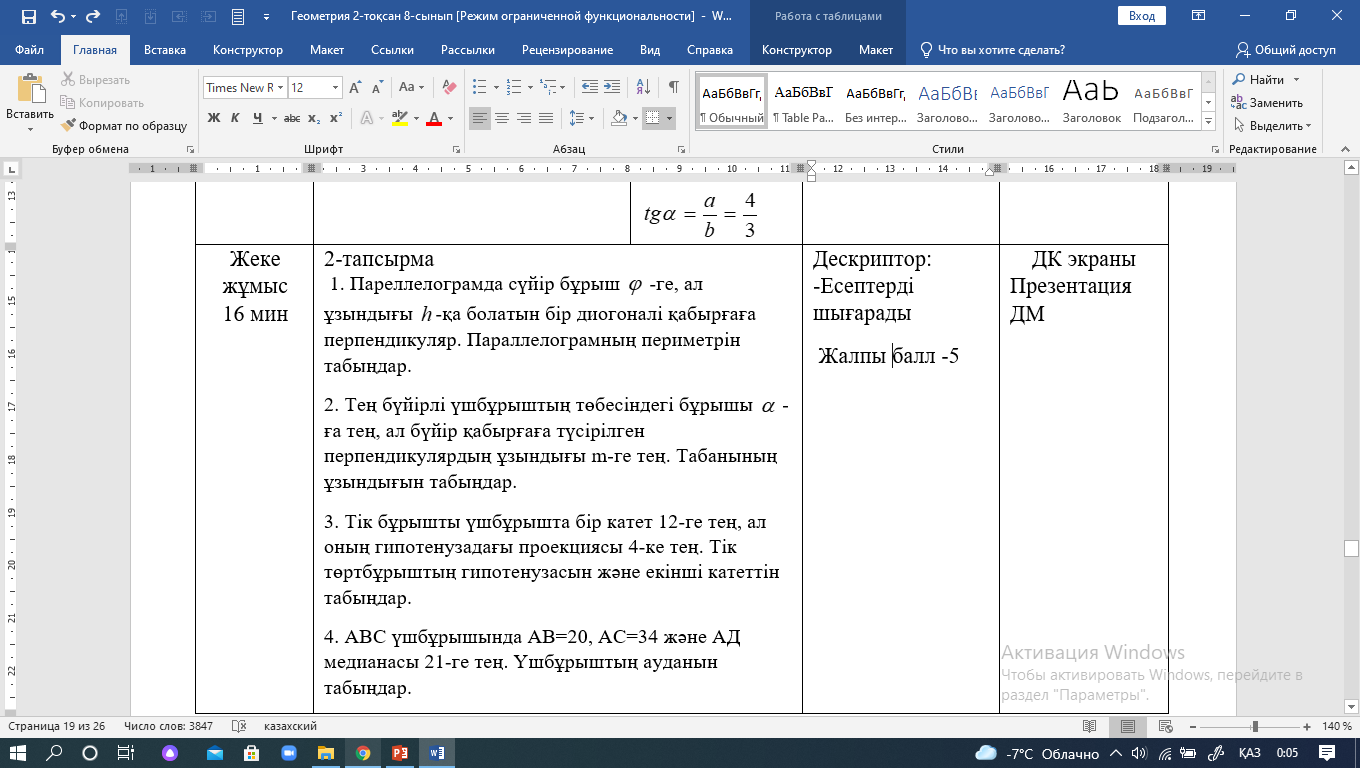Expand the Styles gallery with More arrow
This screenshot has height=768, width=1360.
click(1209, 120)
